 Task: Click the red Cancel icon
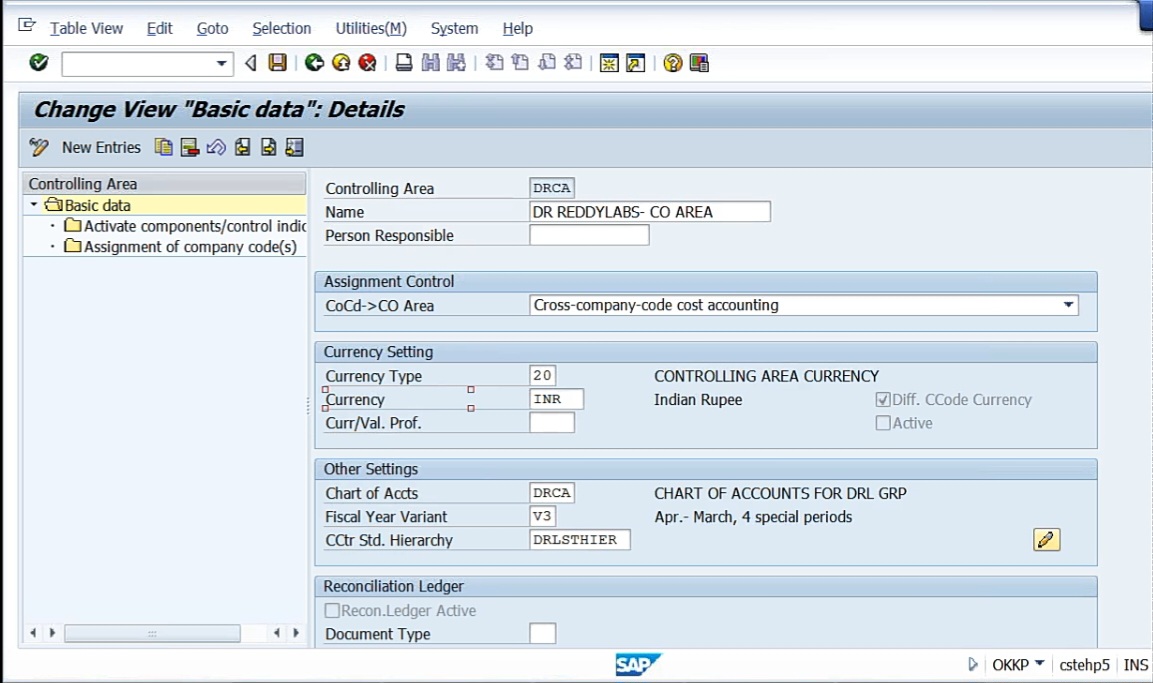(x=367, y=63)
